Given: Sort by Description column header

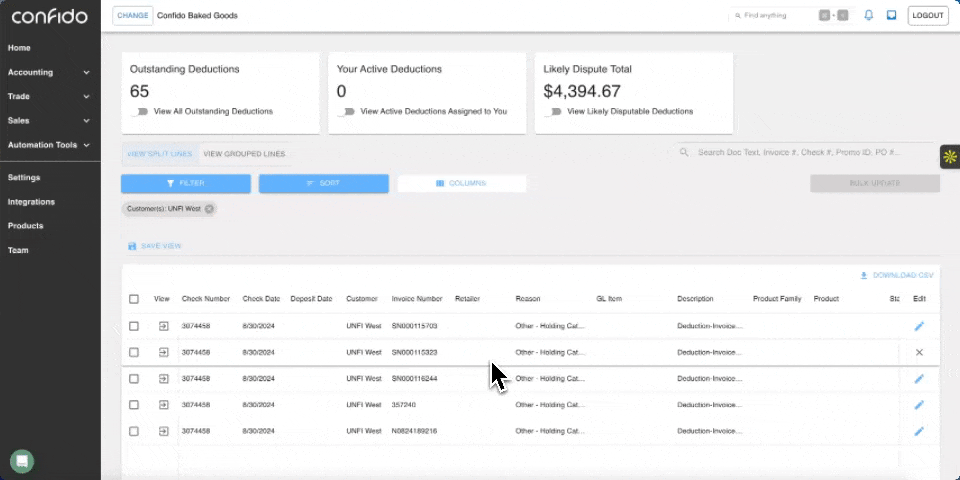Looking at the screenshot, I should [695, 299].
